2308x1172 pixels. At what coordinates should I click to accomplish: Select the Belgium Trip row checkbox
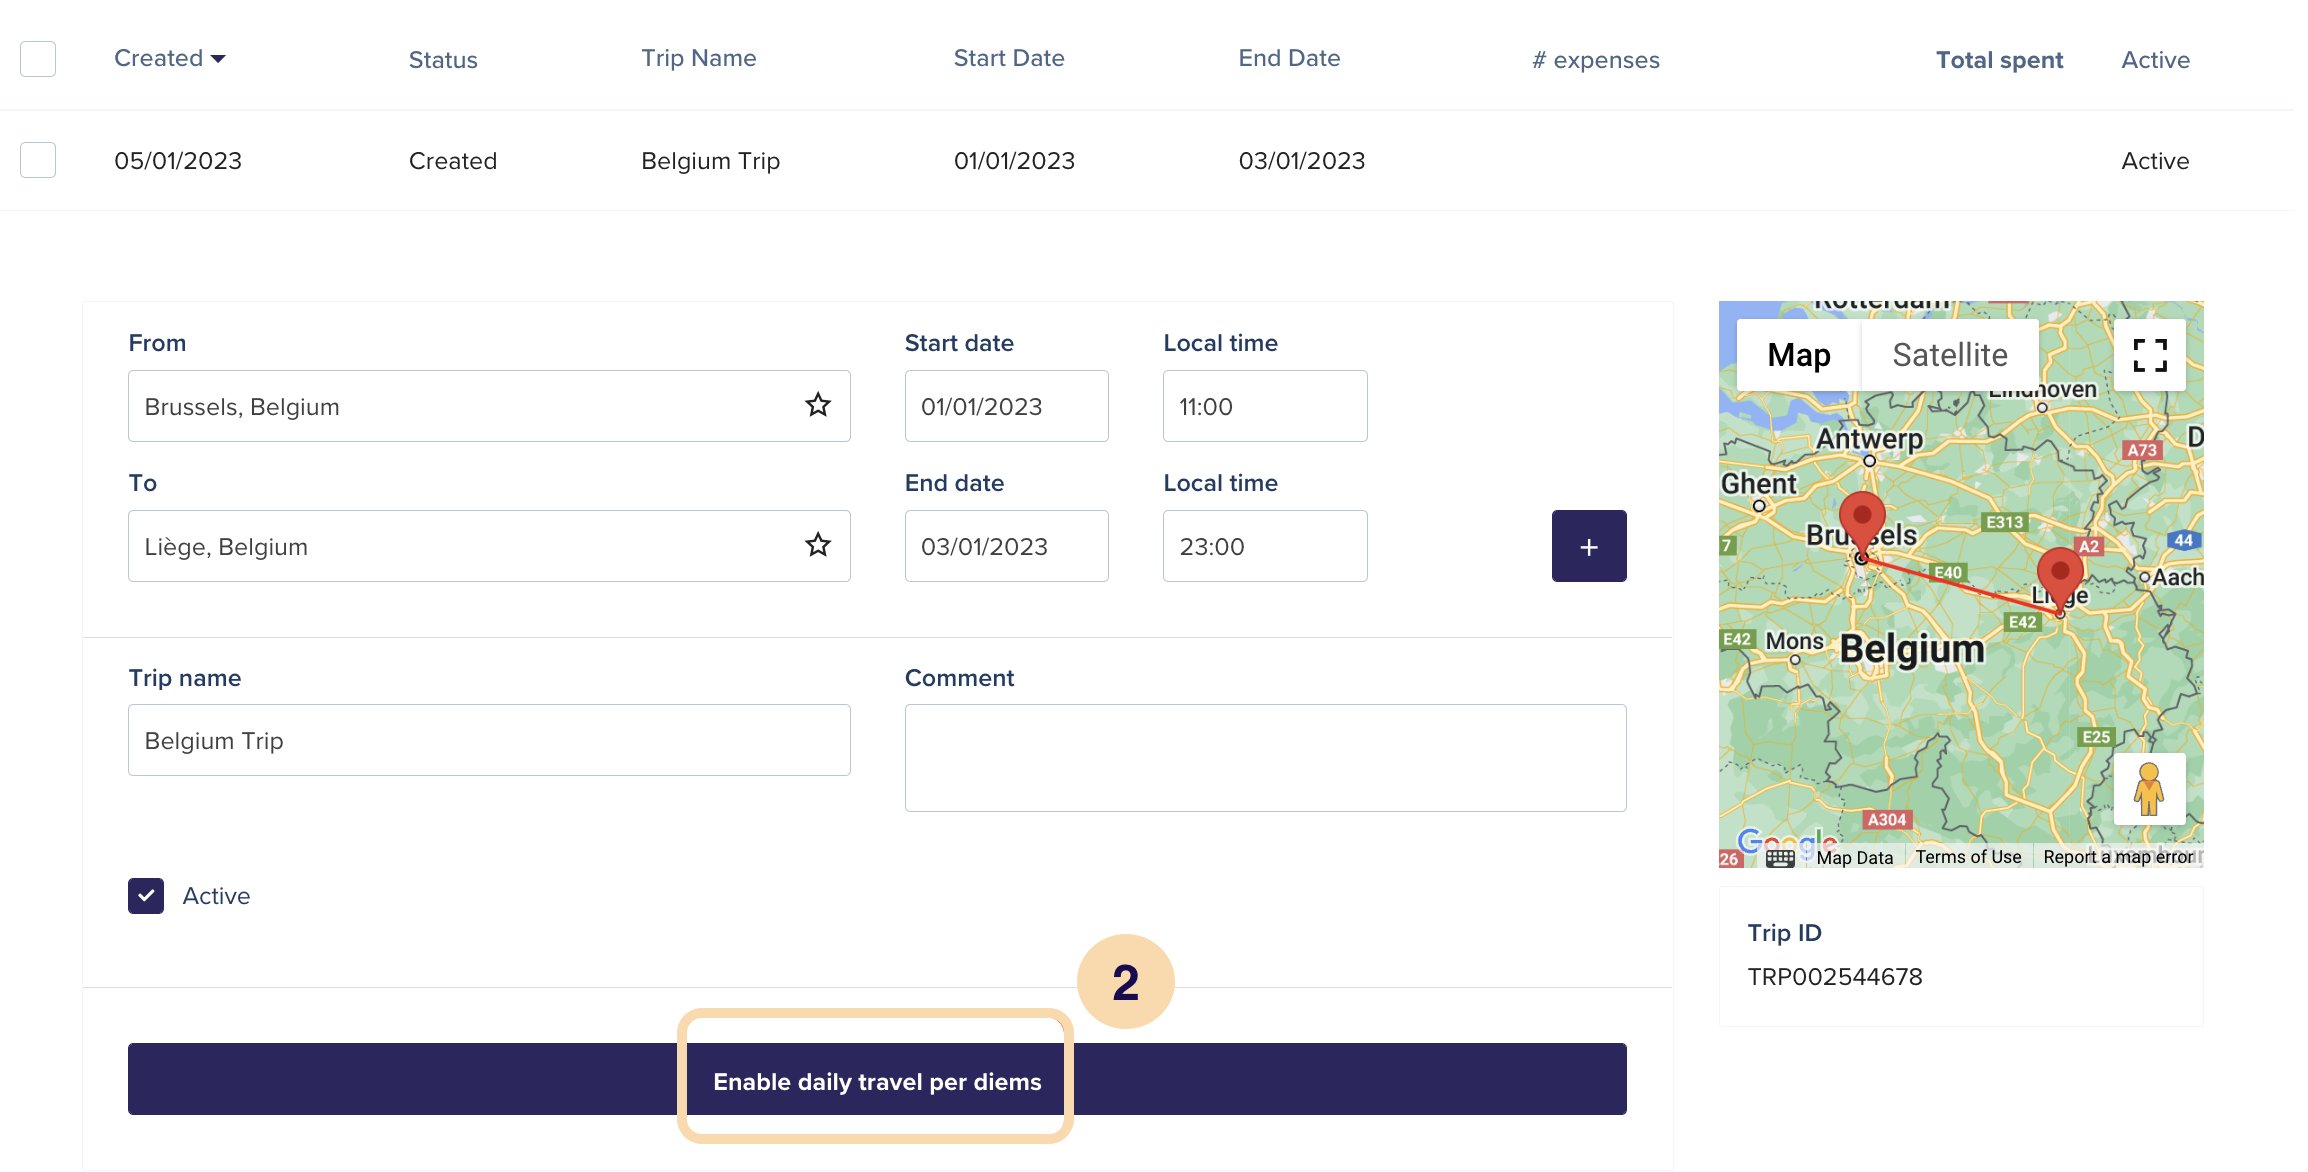point(38,160)
